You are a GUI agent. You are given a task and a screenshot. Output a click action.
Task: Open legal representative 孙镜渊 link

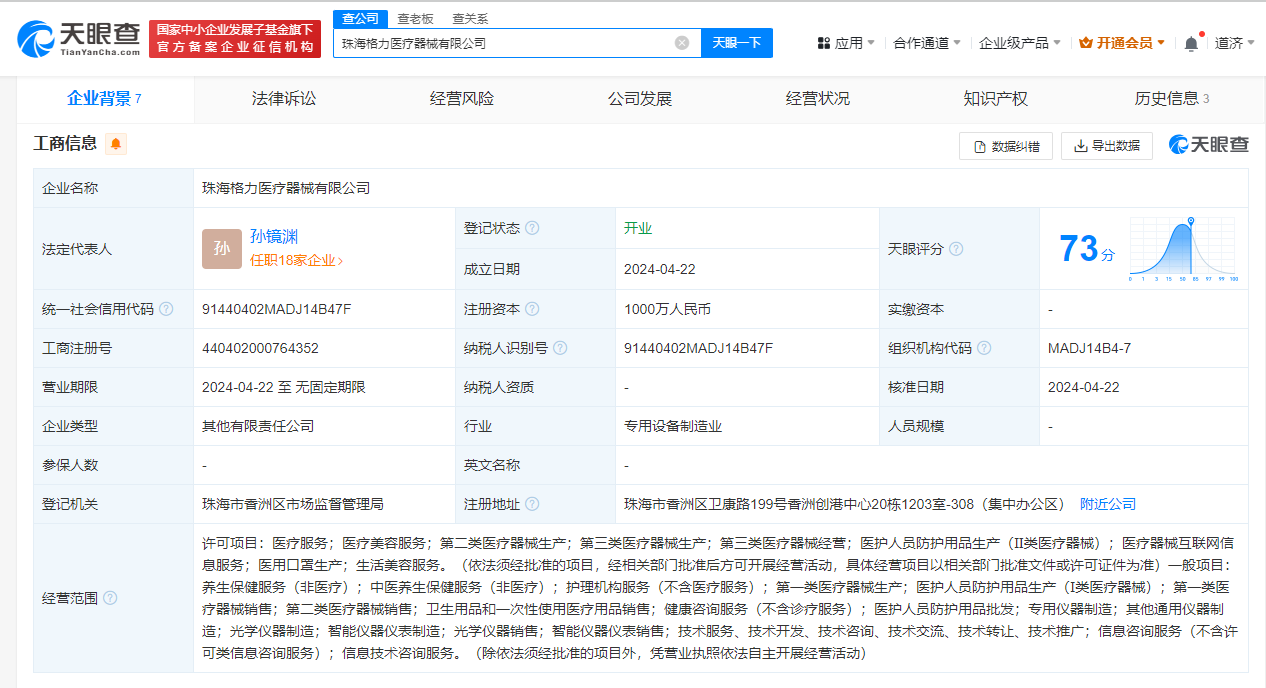[274, 237]
